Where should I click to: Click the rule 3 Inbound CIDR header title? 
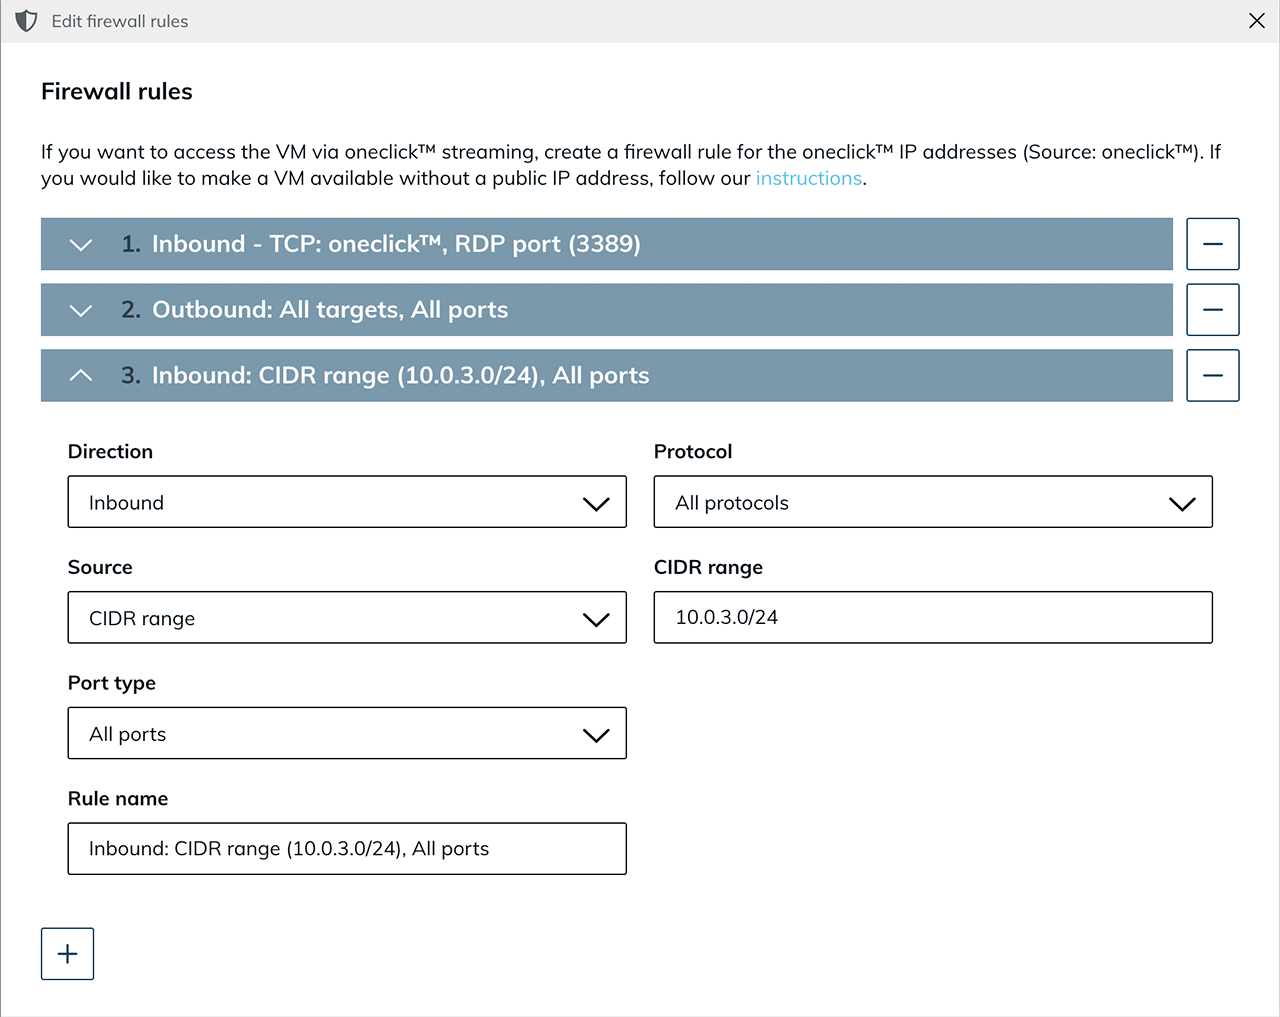[400, 375]
